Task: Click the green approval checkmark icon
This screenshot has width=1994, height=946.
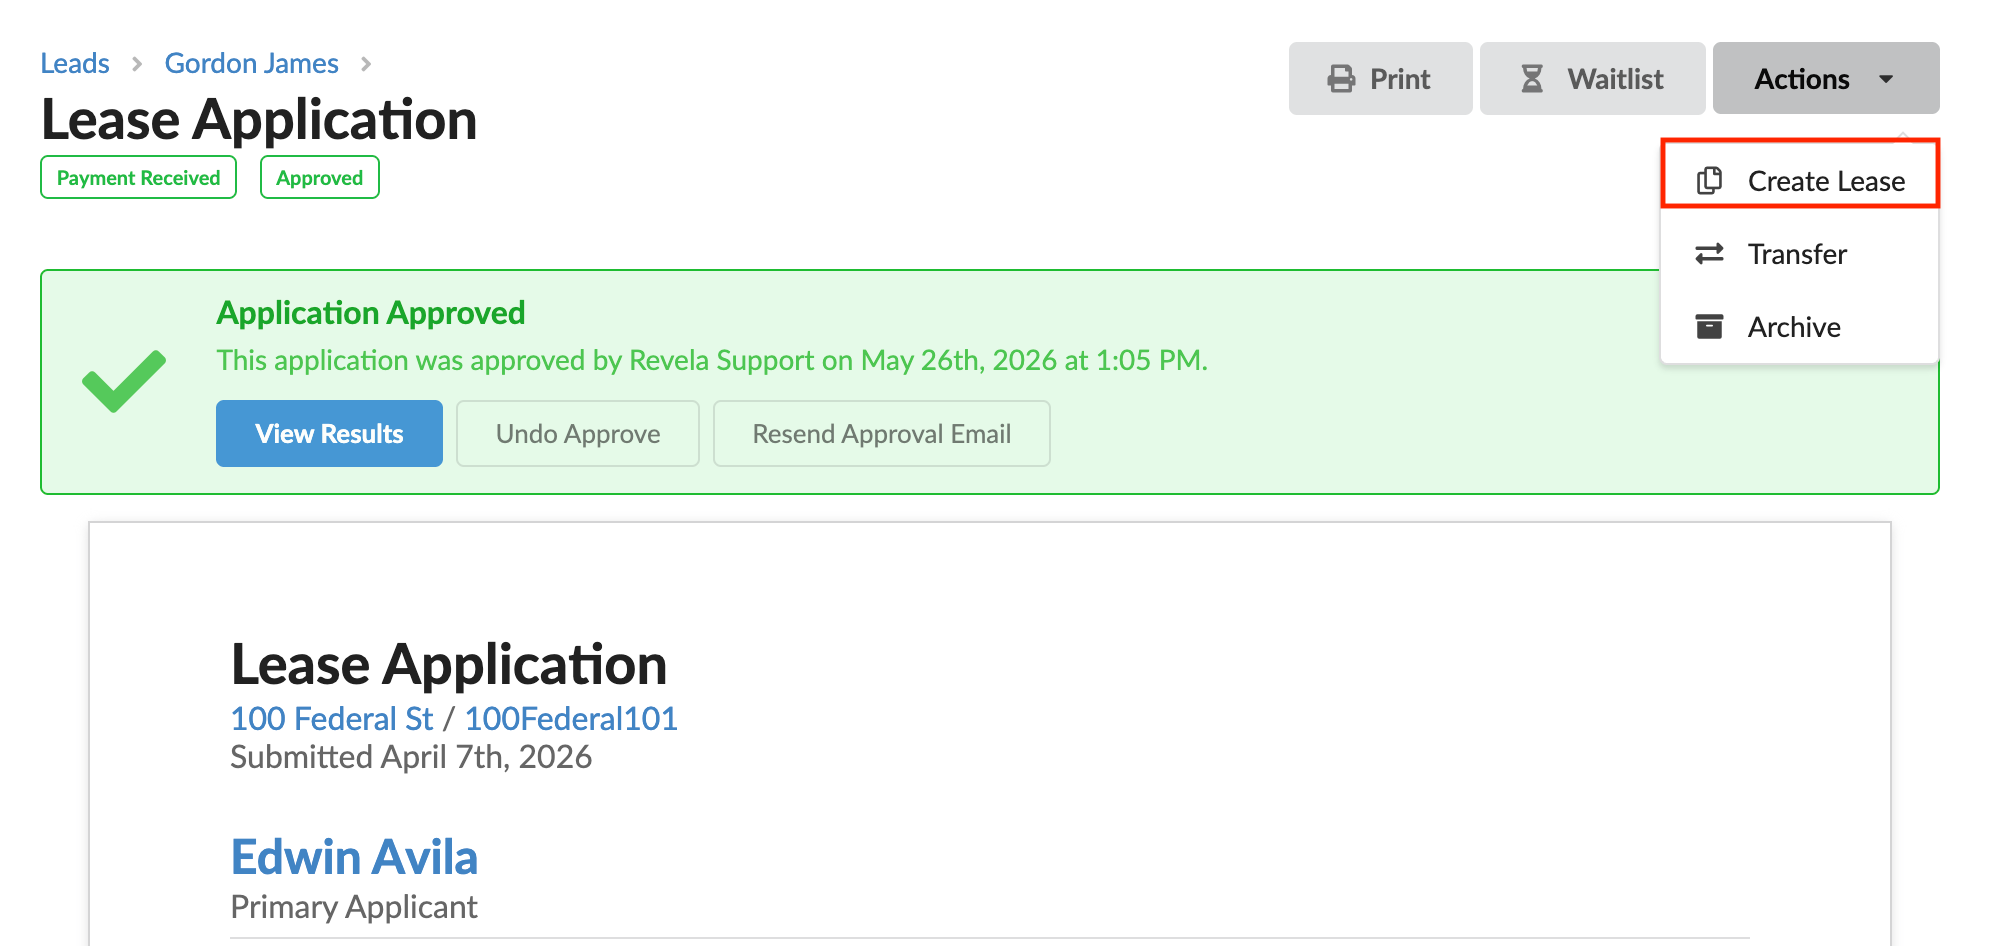Action: pos(124,381)
